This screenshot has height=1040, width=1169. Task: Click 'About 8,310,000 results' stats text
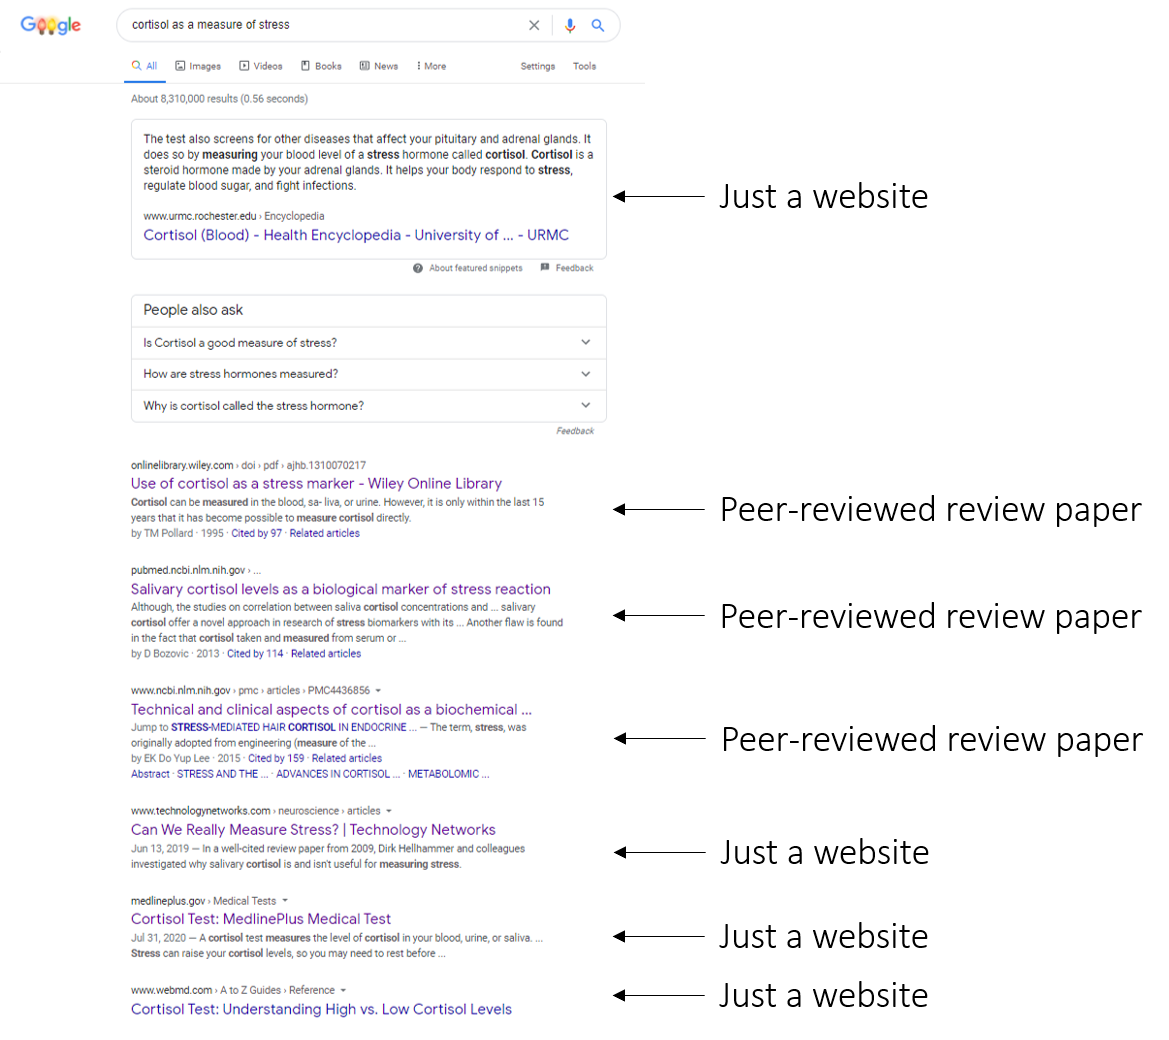(219, 99)
